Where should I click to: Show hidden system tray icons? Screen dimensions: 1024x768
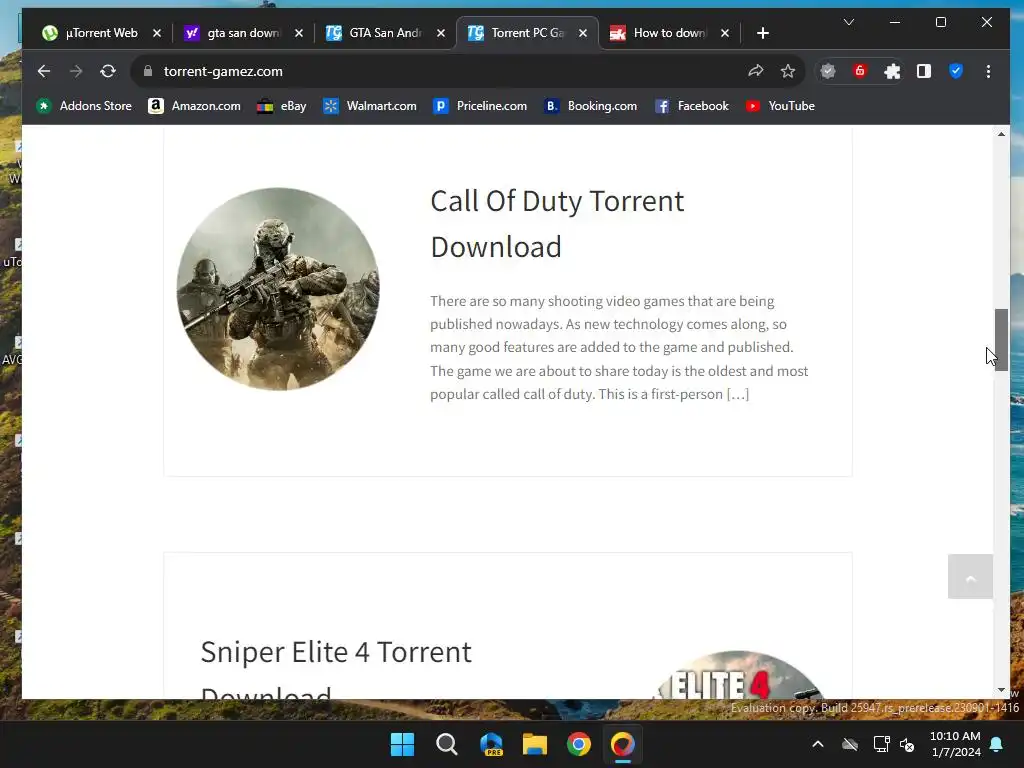click(x=818, y=744)
